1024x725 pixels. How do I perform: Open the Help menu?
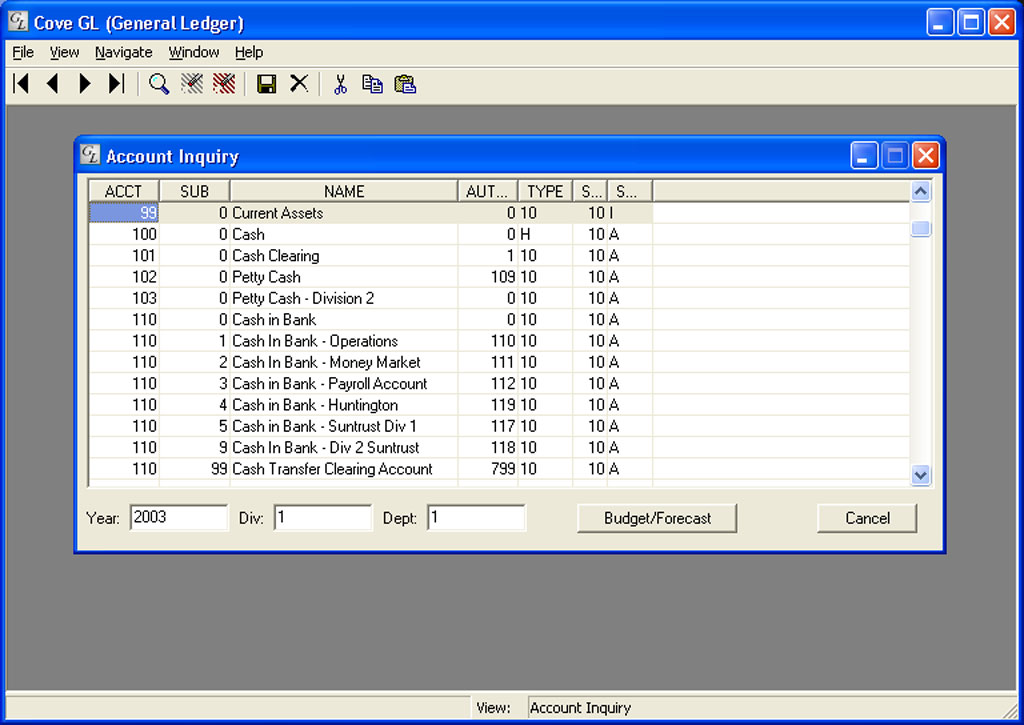coord(249,52)
